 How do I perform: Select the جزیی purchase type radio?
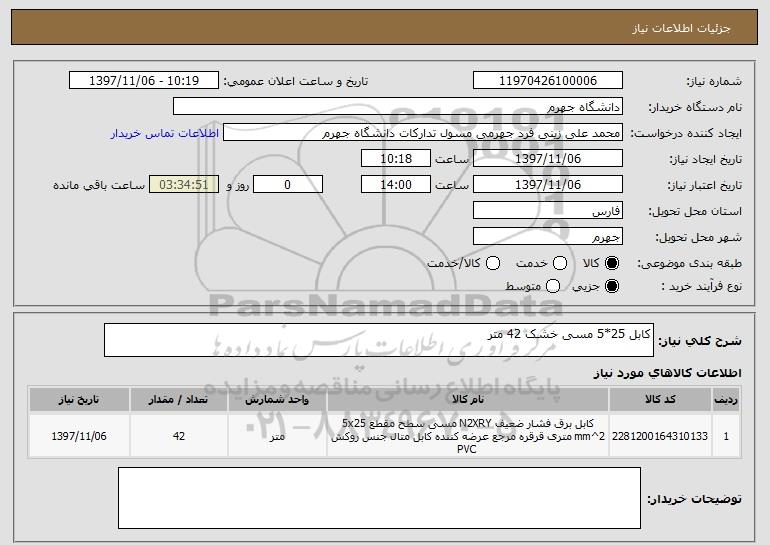612,286
